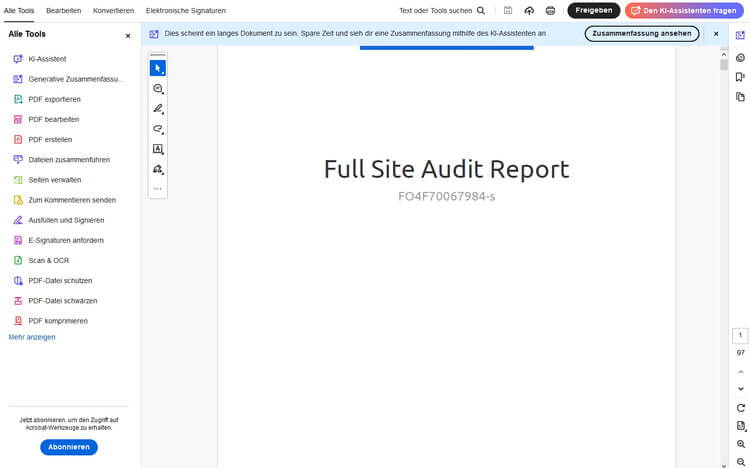Switch to Elektronische Signaturen tab
Image resolution: width=750 pixels, height=468 pixels.
click(186, 11)
